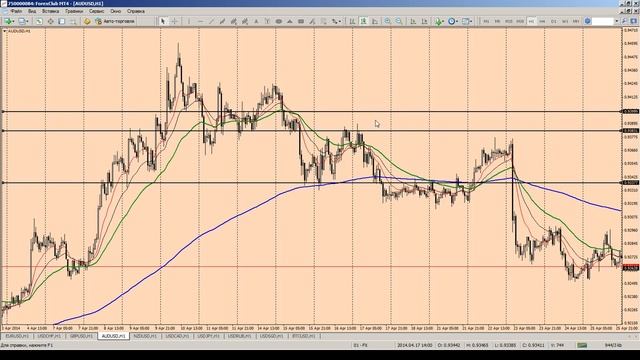The height and width of the screenshot is (360, 640).
Task: Switch timeframe to D1
Action: tap(553, 21)
